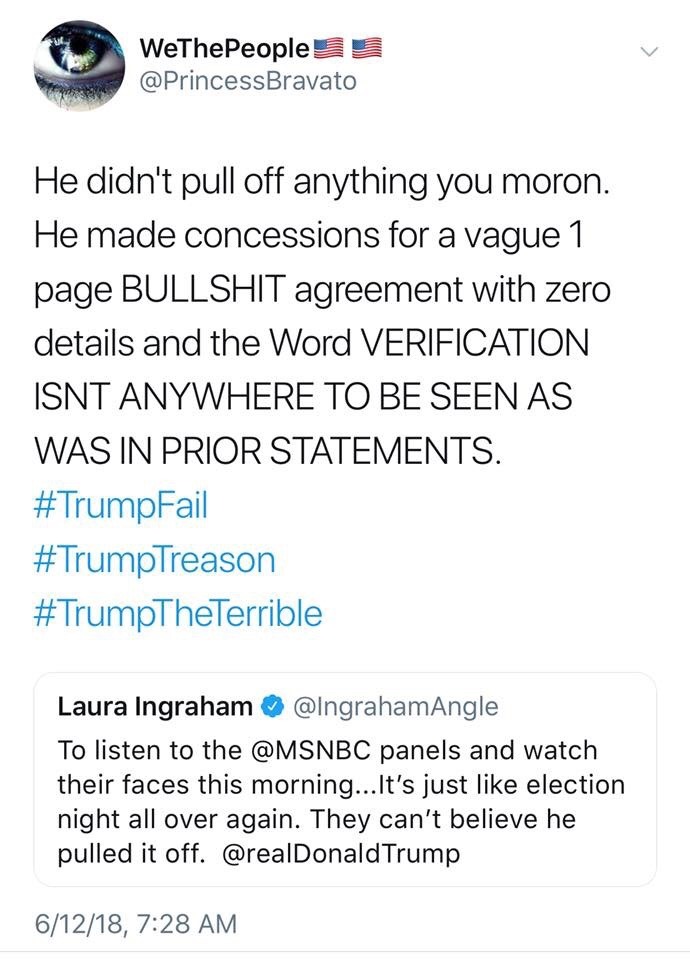Open the #TrumpTheTerrible hashtag

point(178,613)
